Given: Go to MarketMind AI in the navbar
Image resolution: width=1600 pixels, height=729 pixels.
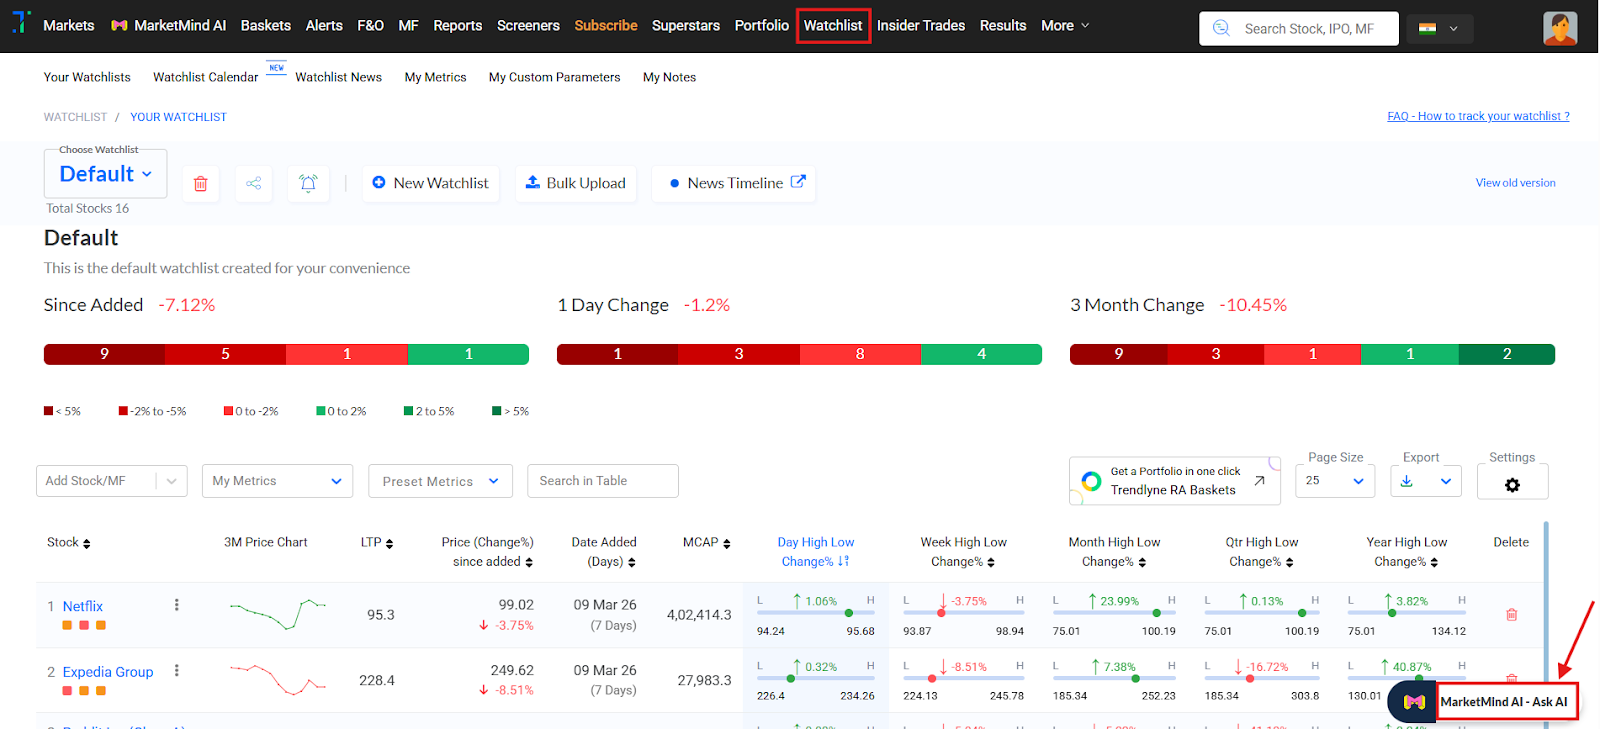Looking at the screenshot, I should 169,26.
